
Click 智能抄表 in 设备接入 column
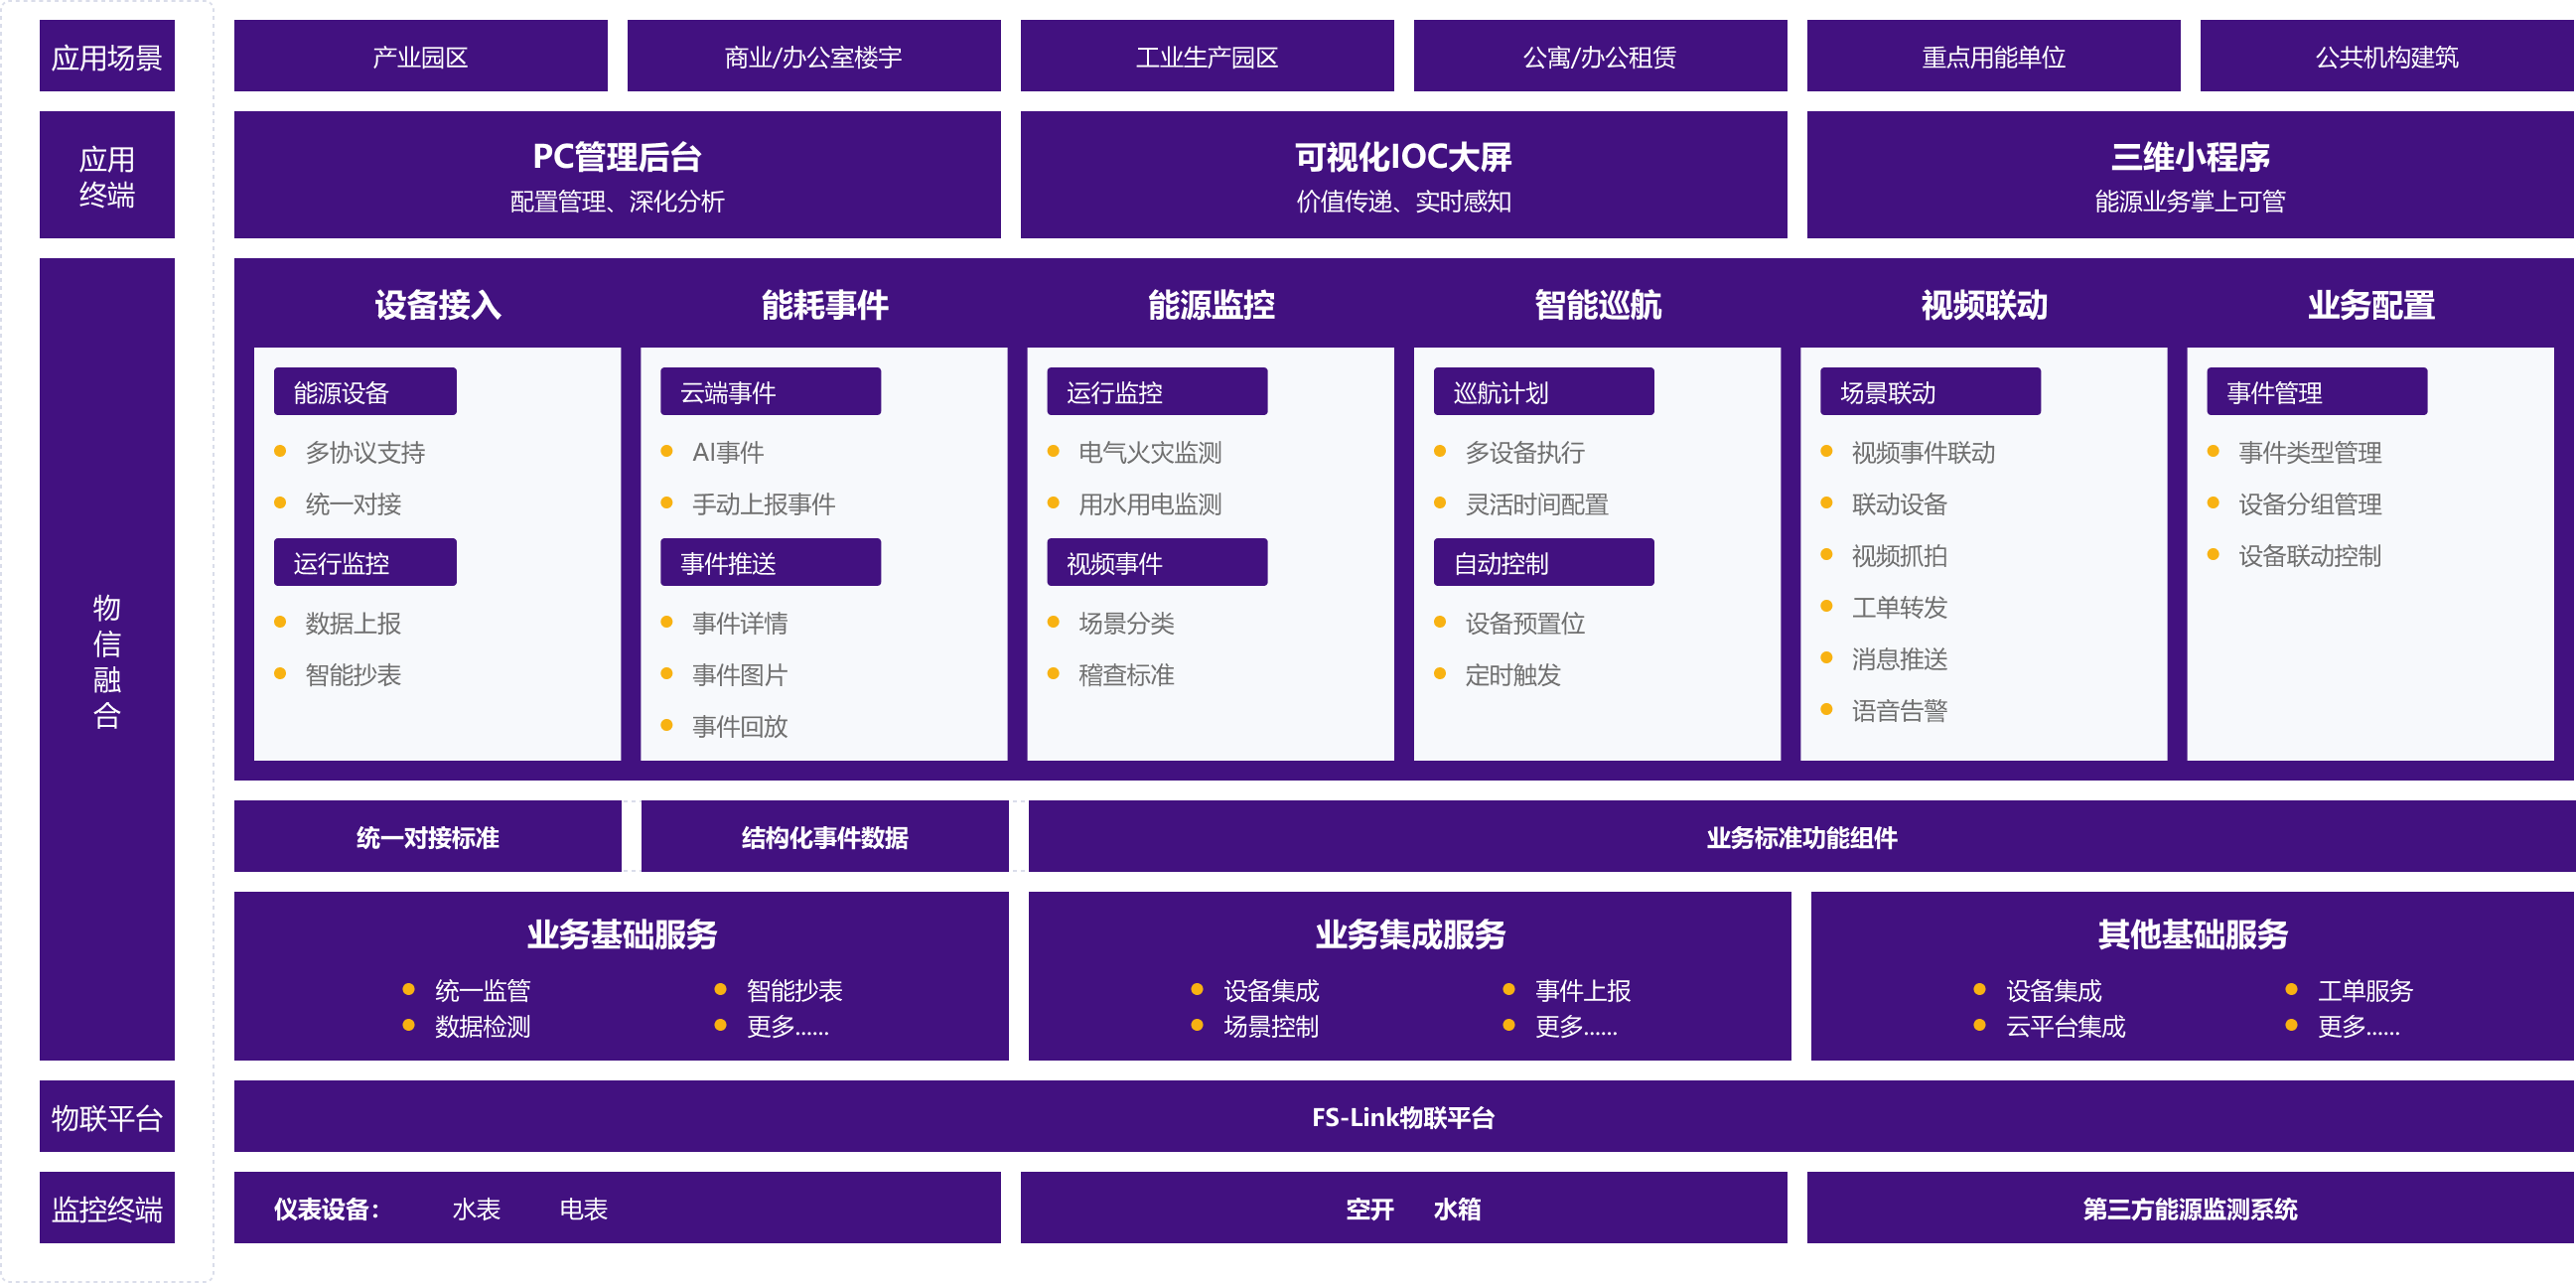[353, 675]
